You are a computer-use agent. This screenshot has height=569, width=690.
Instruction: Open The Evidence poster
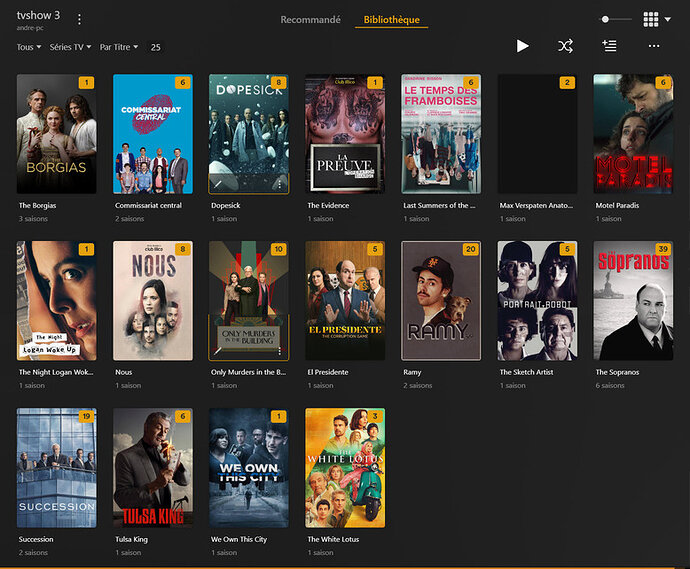click(x=345, y=134)
